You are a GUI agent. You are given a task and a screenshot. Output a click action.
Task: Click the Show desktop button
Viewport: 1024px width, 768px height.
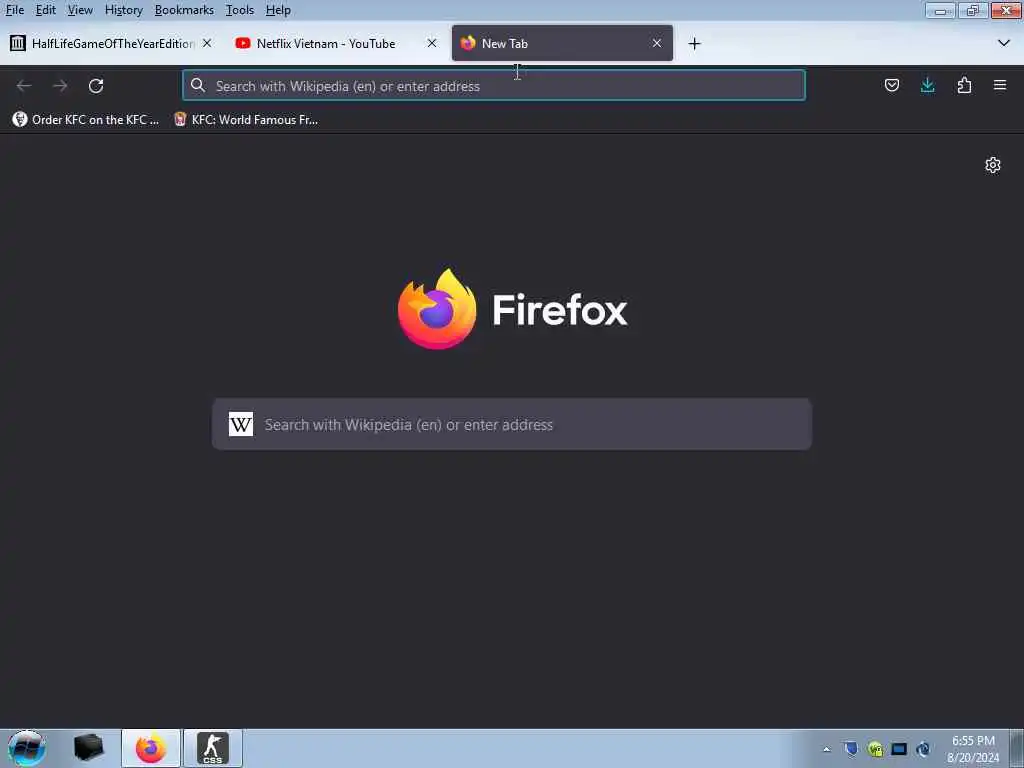[1017, 748]
